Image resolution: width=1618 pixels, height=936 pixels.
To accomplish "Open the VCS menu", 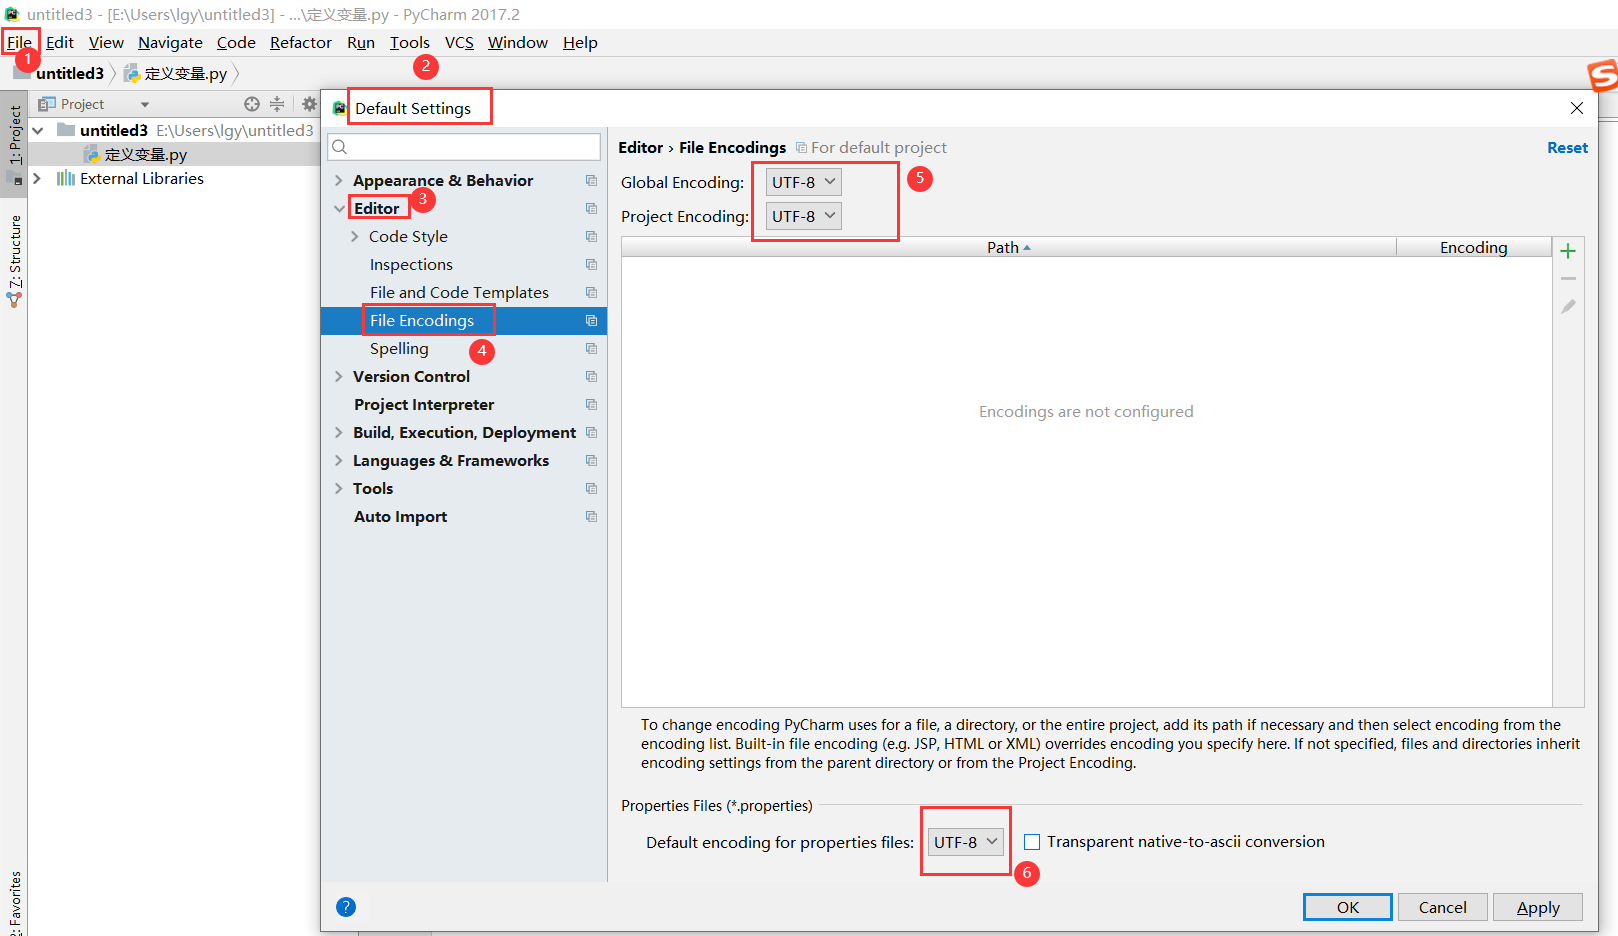I will (x=459, y=42).
